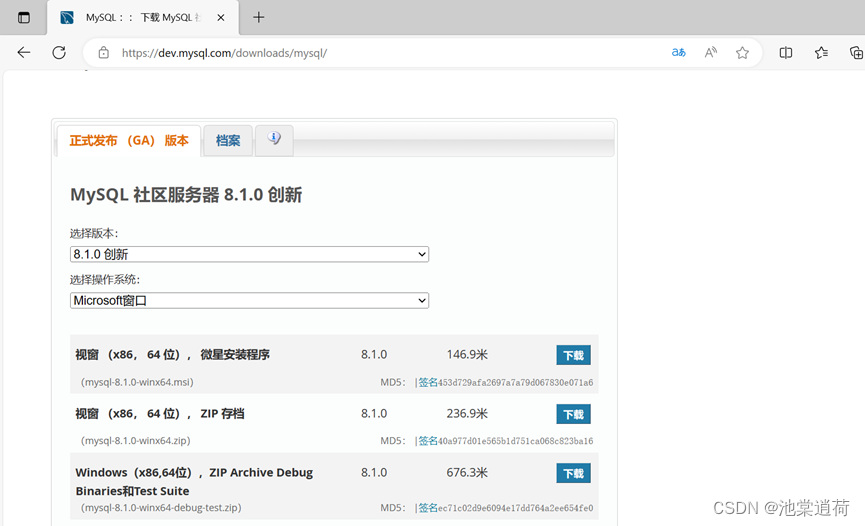865x526 pixels.
Task: Open the information icon tab
Action: coord(274,139)
